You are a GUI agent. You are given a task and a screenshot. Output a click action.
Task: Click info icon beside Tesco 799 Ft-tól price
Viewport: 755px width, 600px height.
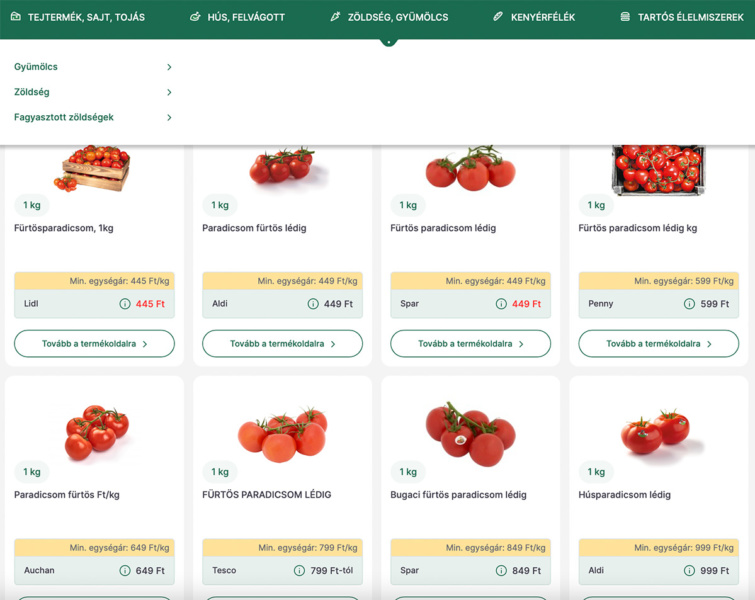(x=299, y=571)
